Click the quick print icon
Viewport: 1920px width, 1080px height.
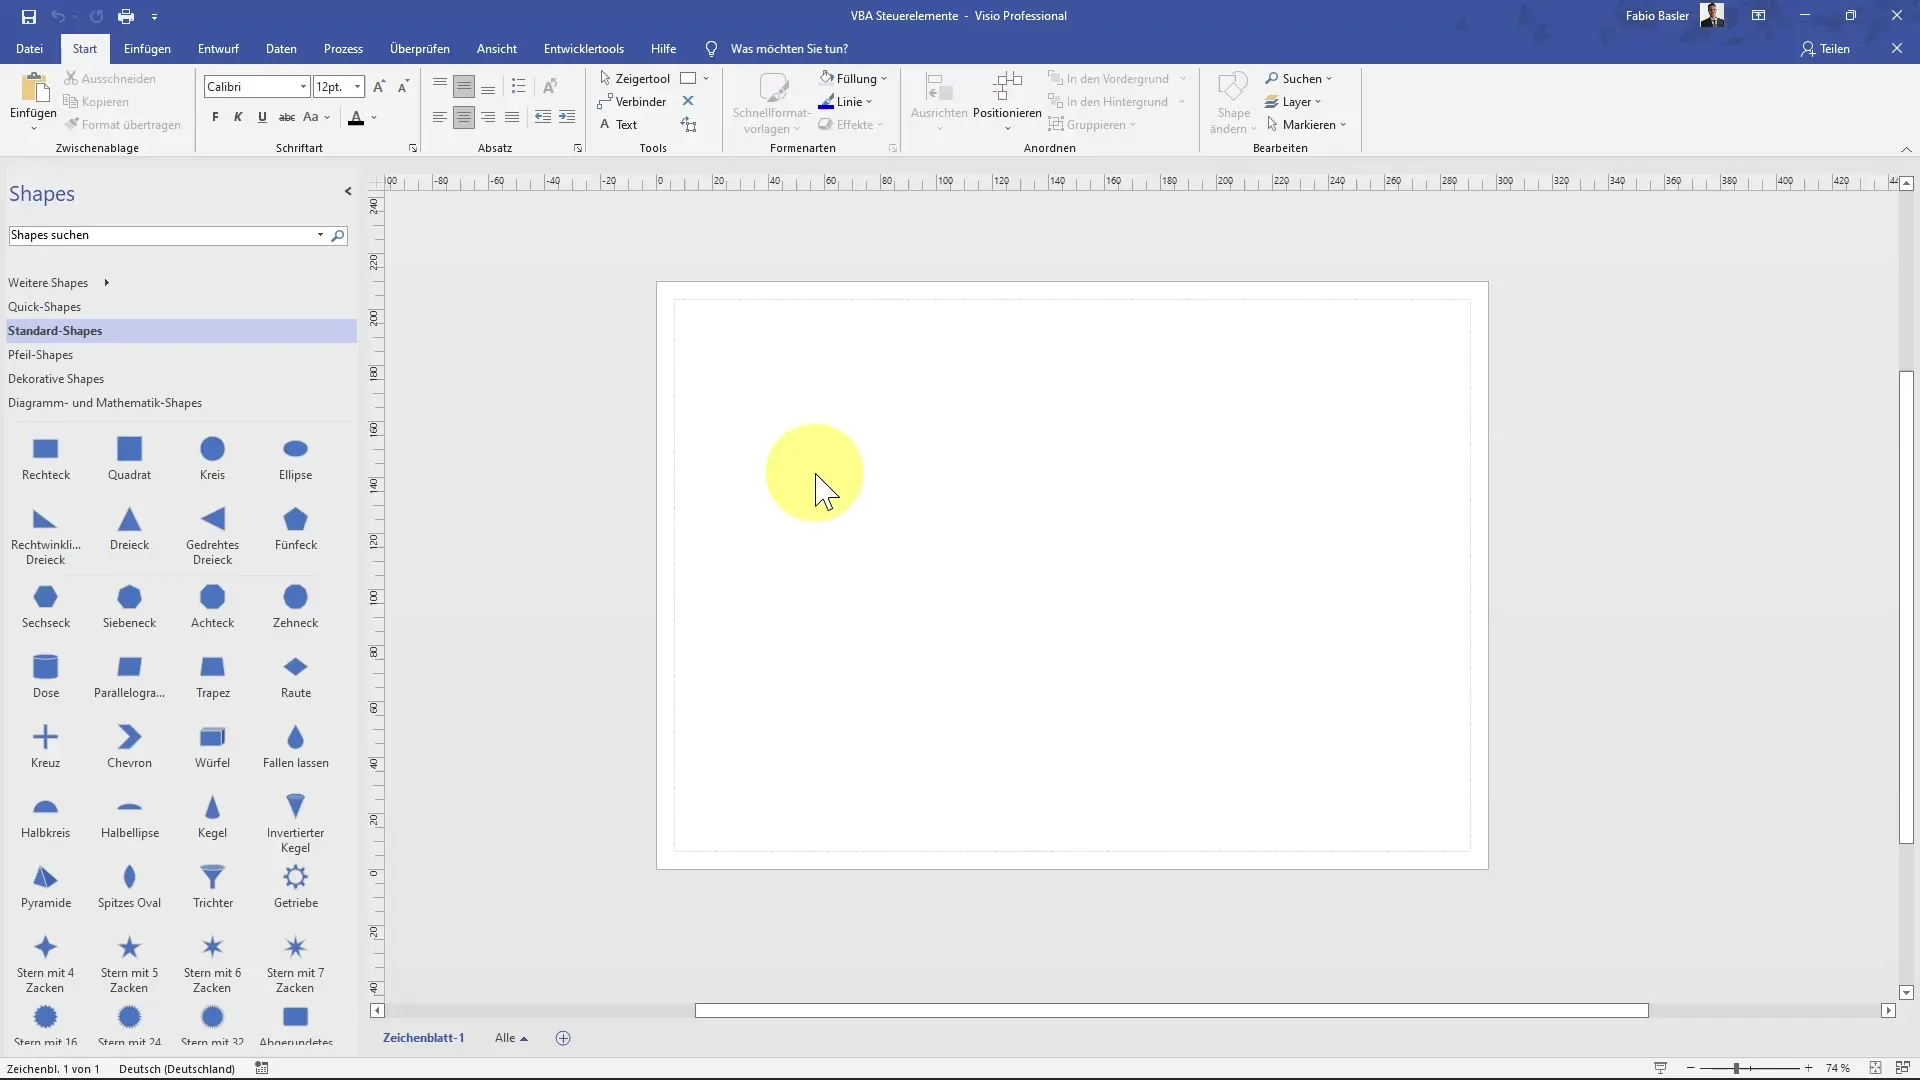click(126, 16)
